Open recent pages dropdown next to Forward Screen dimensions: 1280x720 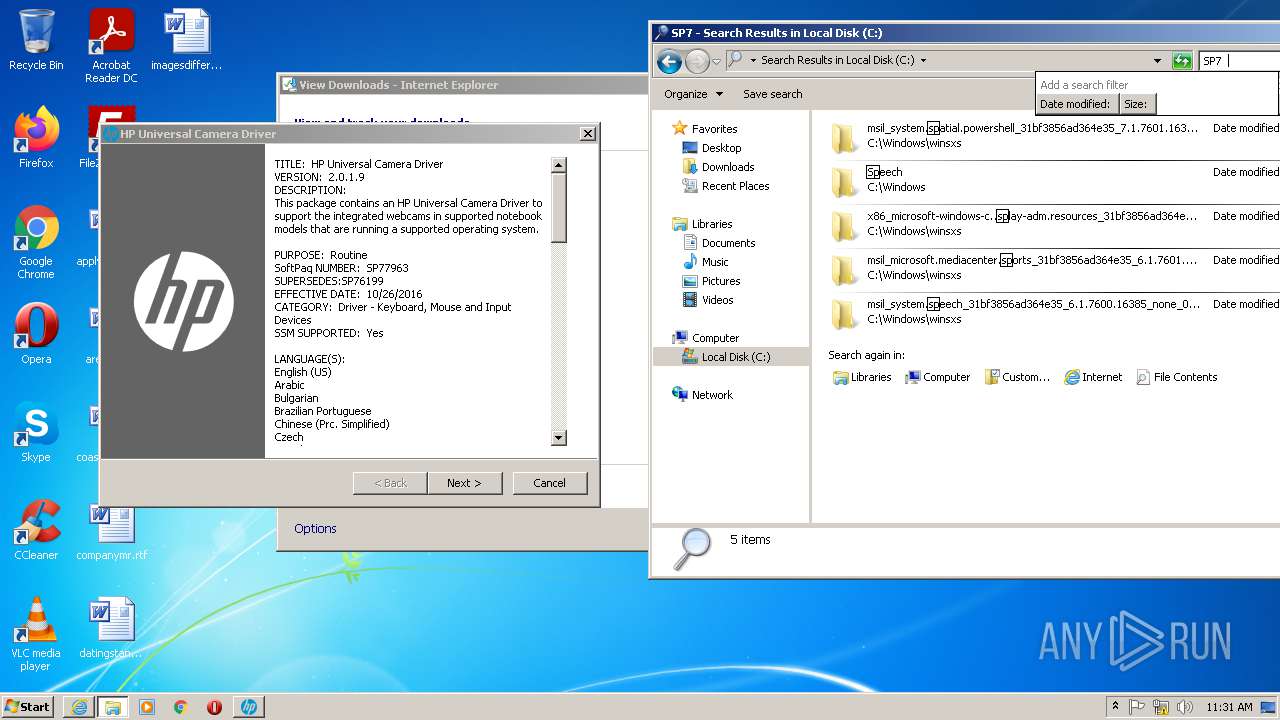tap(716, 61)
